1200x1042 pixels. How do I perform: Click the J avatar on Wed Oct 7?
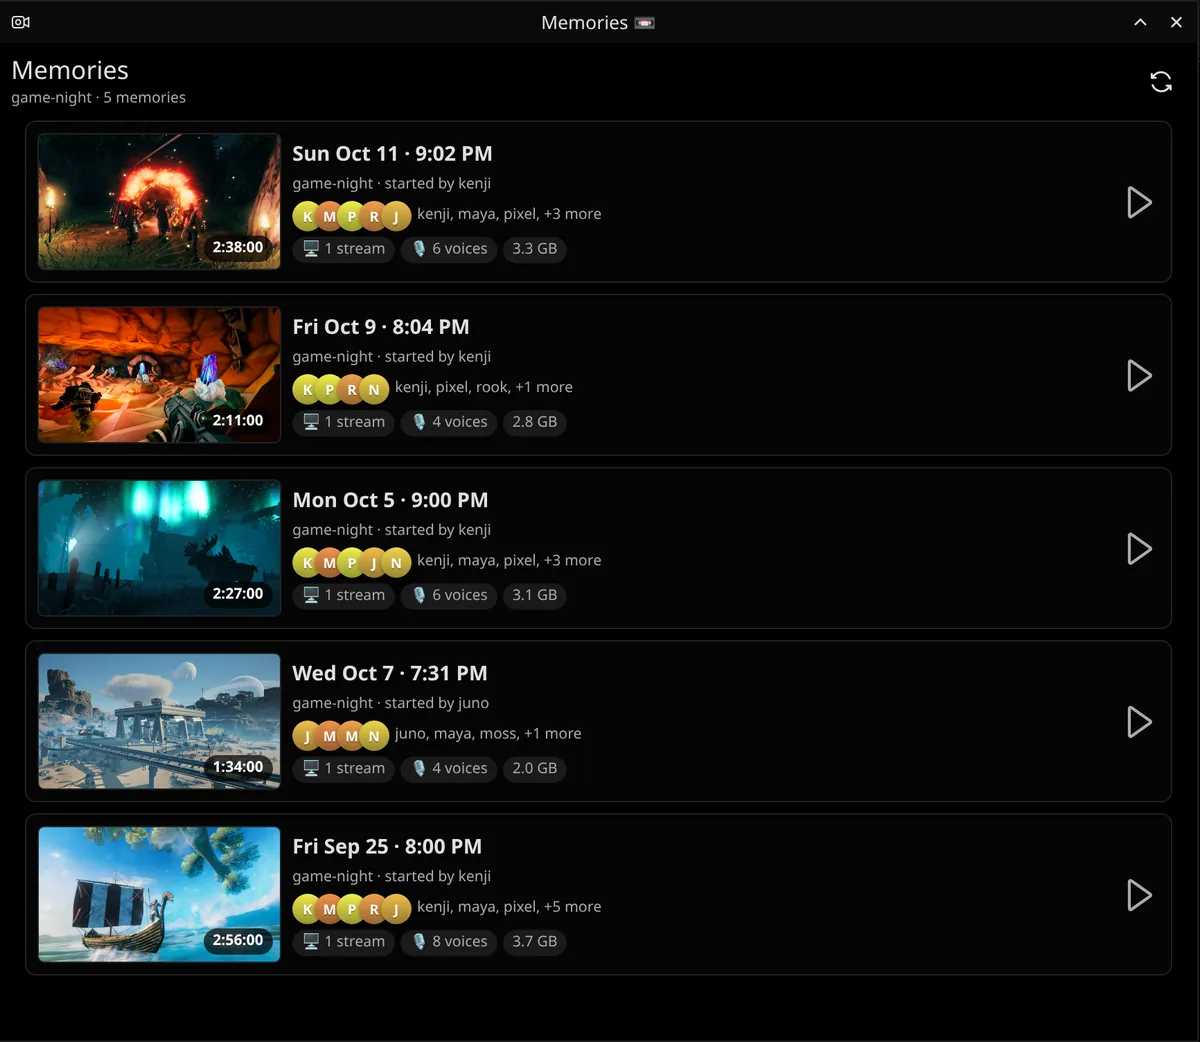(307, 735)
